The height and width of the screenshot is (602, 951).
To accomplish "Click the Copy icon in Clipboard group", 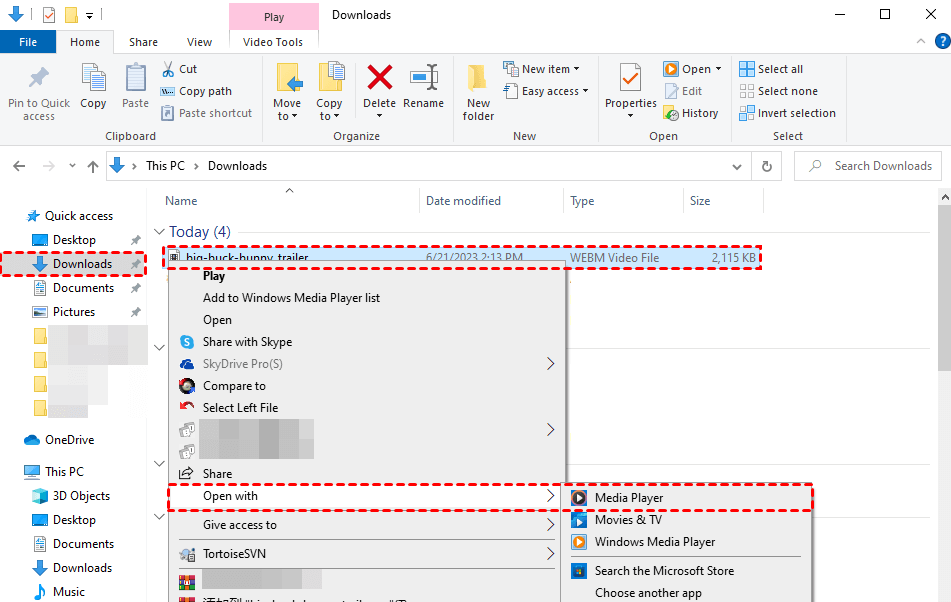I will pos(93,78).
